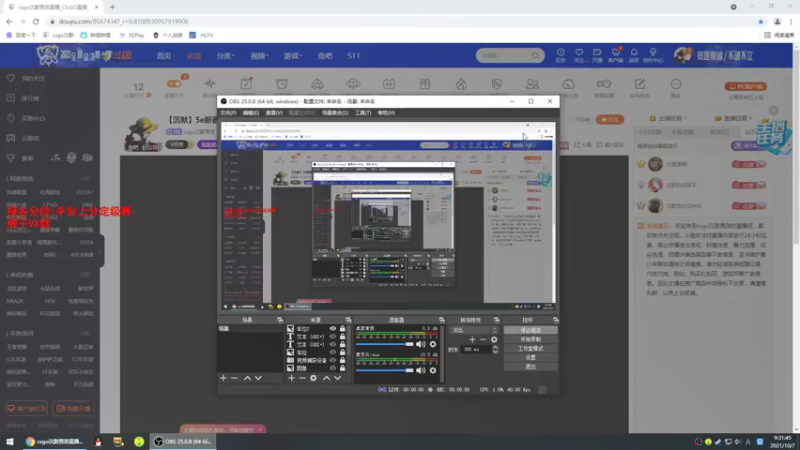
Task: Open OBS Help menu
Action: tap(386, 113)
